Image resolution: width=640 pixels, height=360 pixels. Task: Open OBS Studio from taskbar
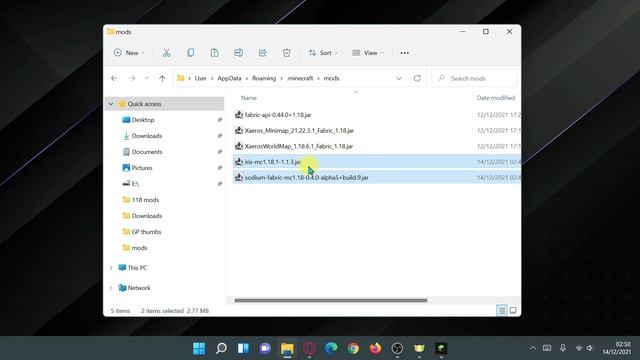(x=397, y=348)
